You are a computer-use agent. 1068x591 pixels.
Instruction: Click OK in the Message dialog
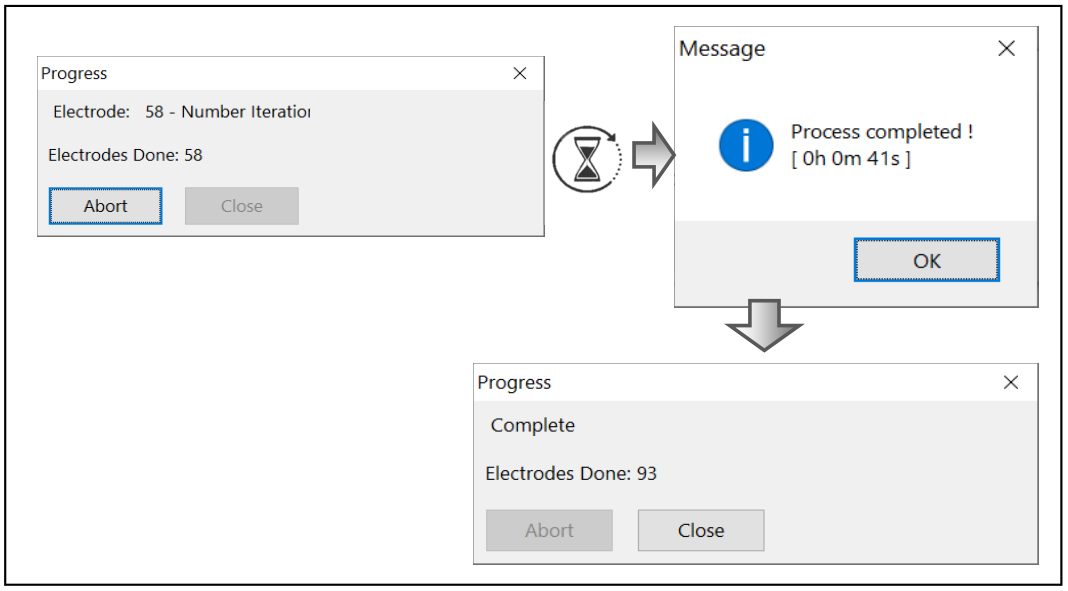[926, 260]
